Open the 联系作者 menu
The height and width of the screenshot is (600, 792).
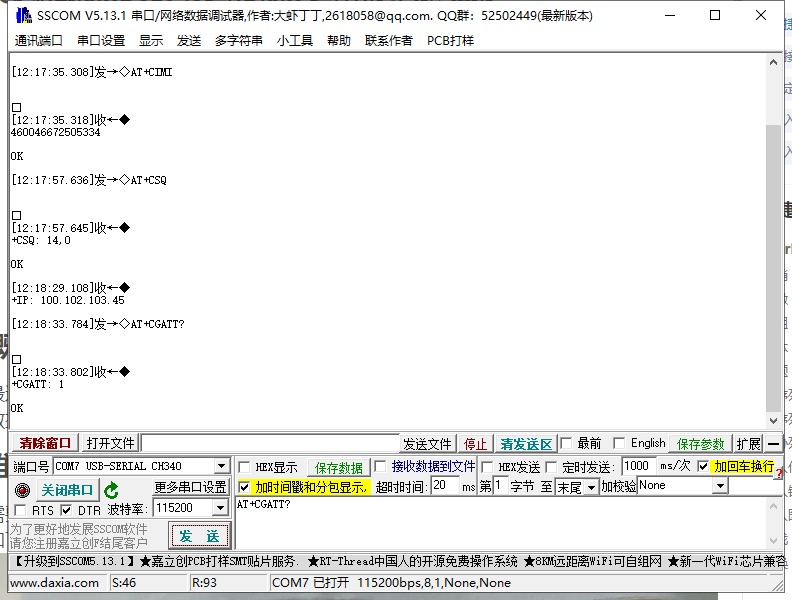point(388,40)
